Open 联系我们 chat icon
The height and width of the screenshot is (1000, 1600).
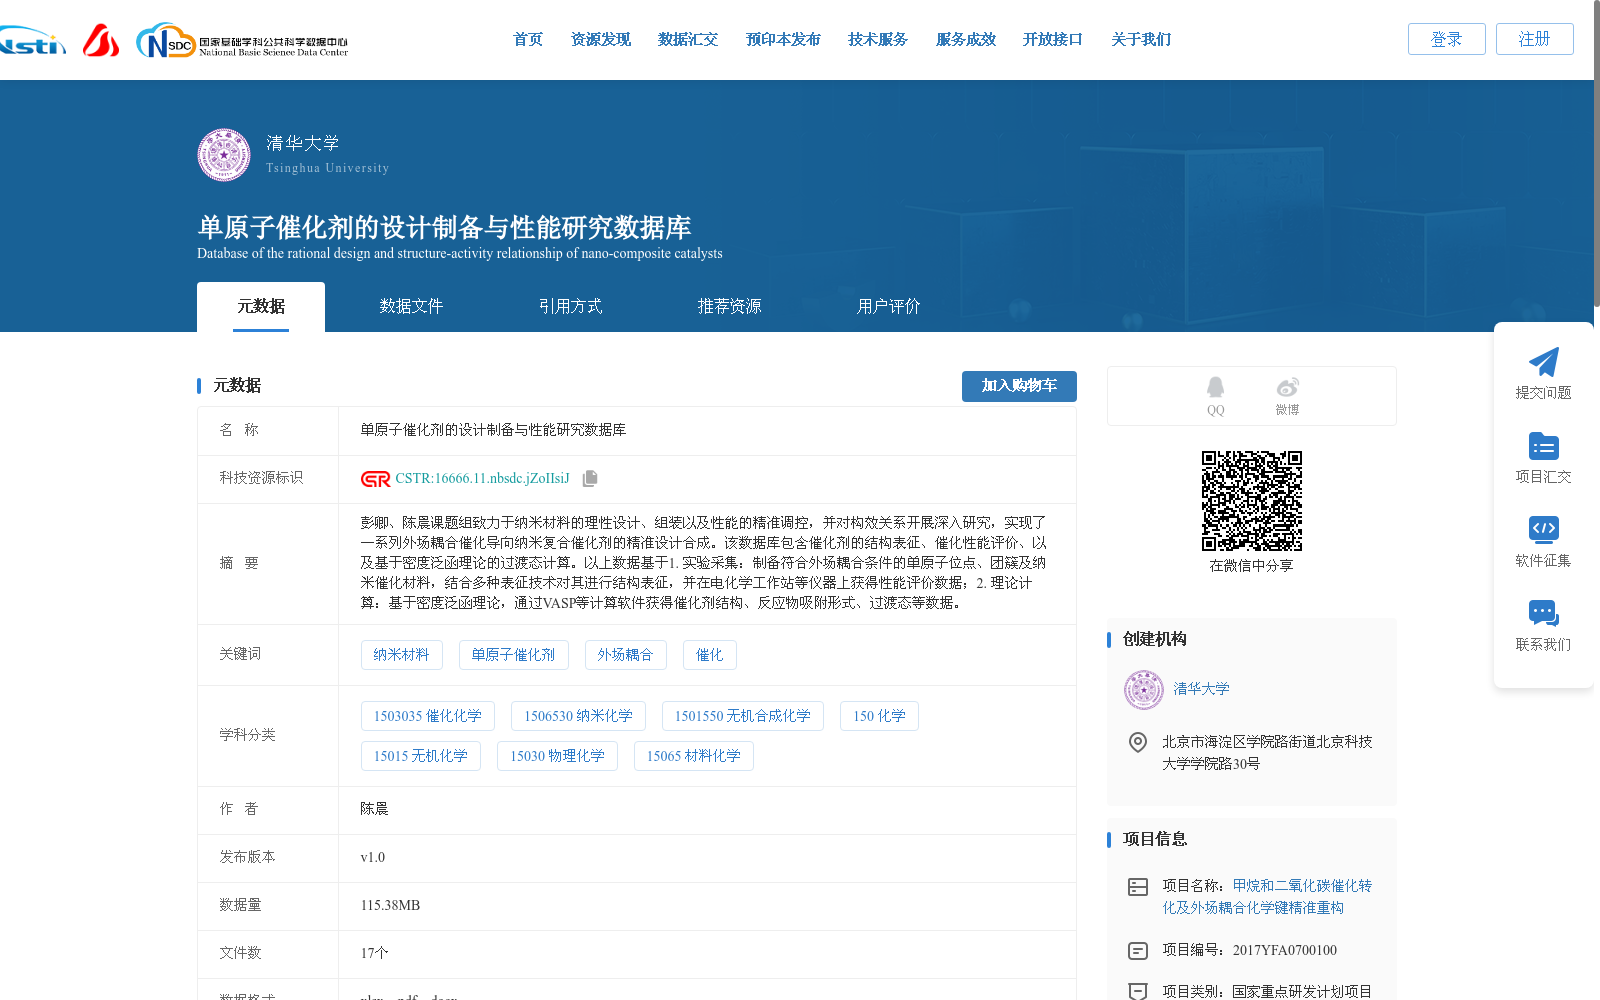[1543, 613]
